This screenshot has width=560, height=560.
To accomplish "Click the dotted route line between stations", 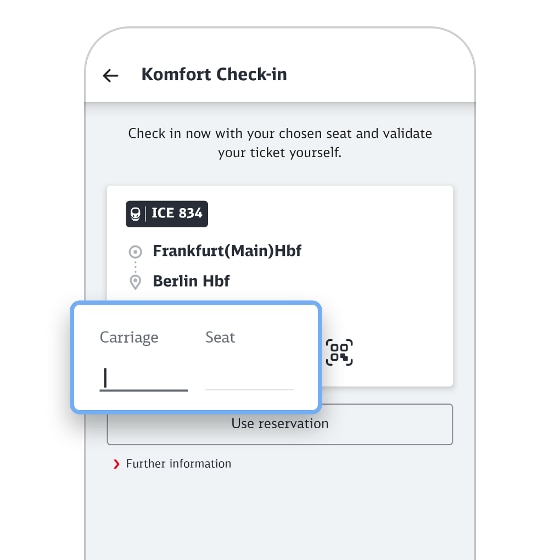I will pos(135,266).
